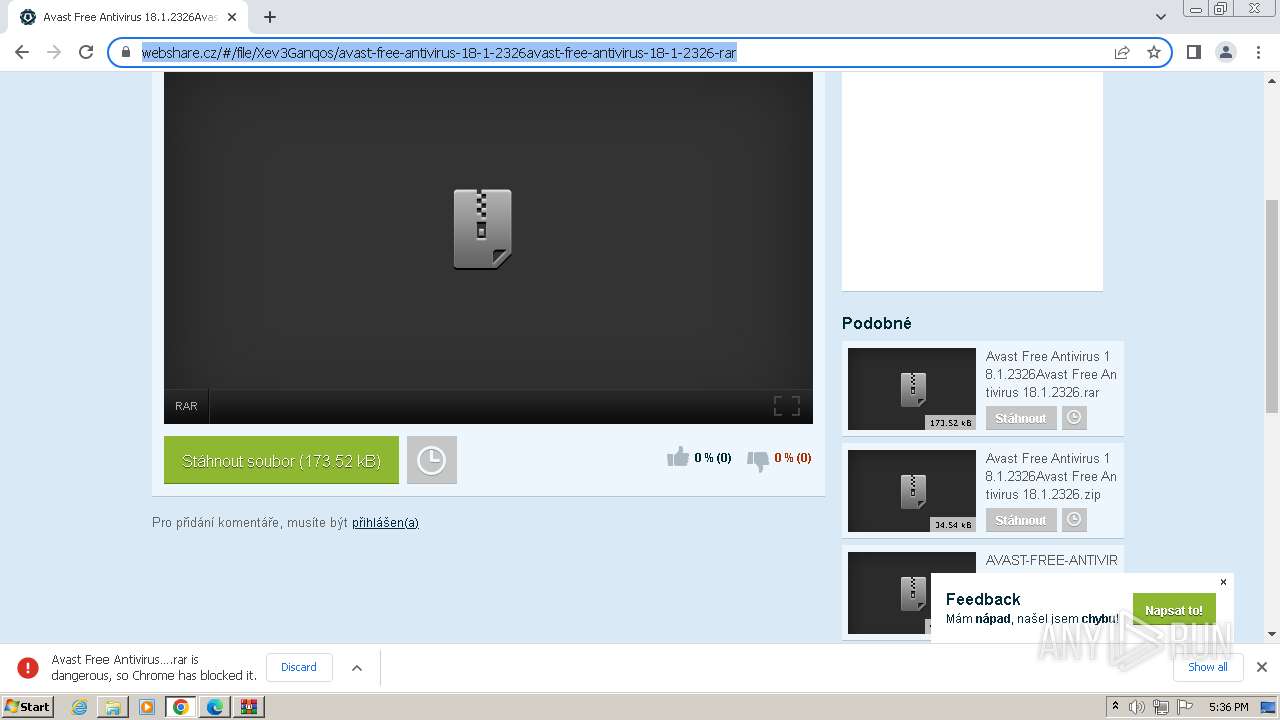This screenshot has width=1280, height=720.
Task: Click Stáhnout for the .rar similar file
Action: point(1021,418)
